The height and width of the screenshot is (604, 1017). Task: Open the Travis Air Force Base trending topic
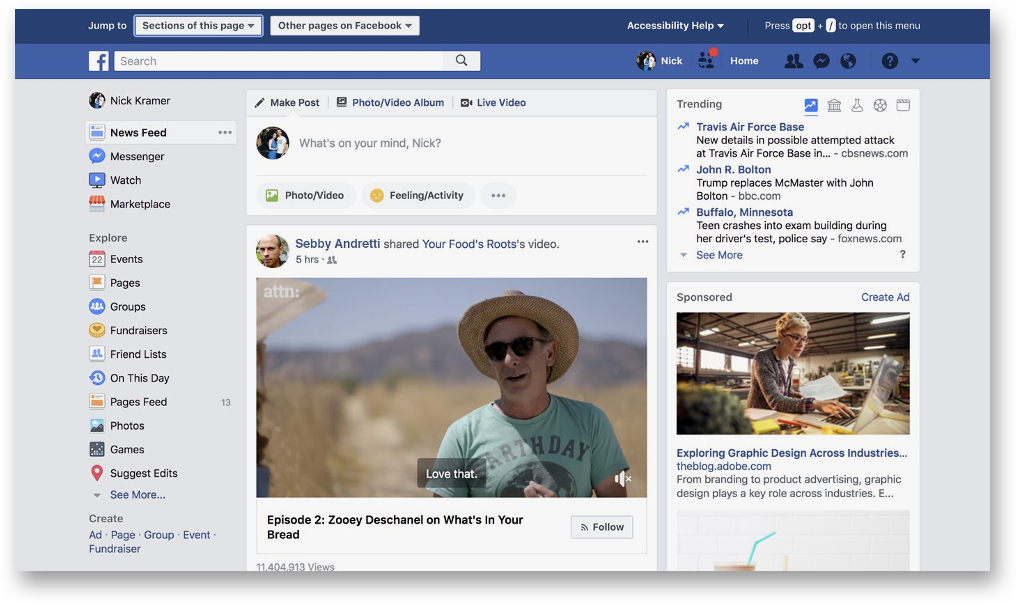[x=750, y=127]
